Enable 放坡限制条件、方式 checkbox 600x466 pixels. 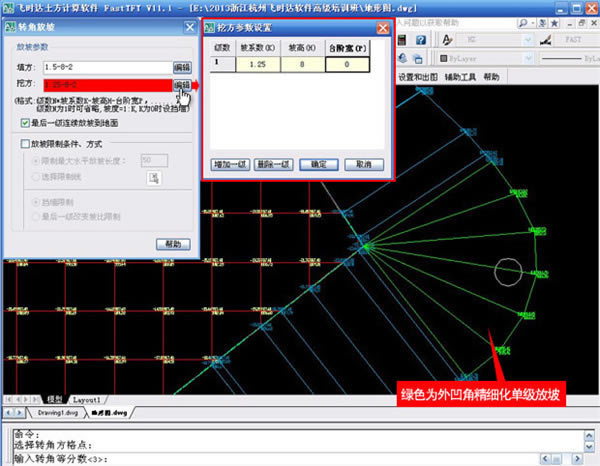(22, 144)
